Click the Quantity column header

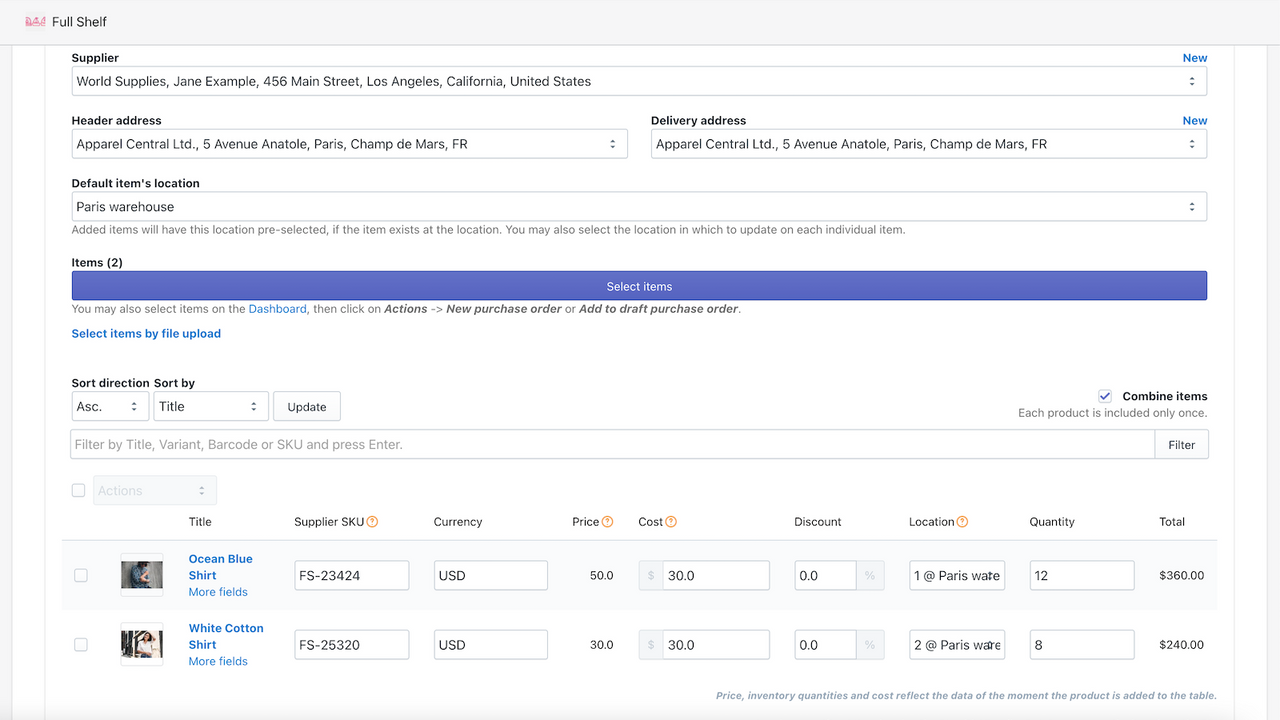coord(1052,522)
